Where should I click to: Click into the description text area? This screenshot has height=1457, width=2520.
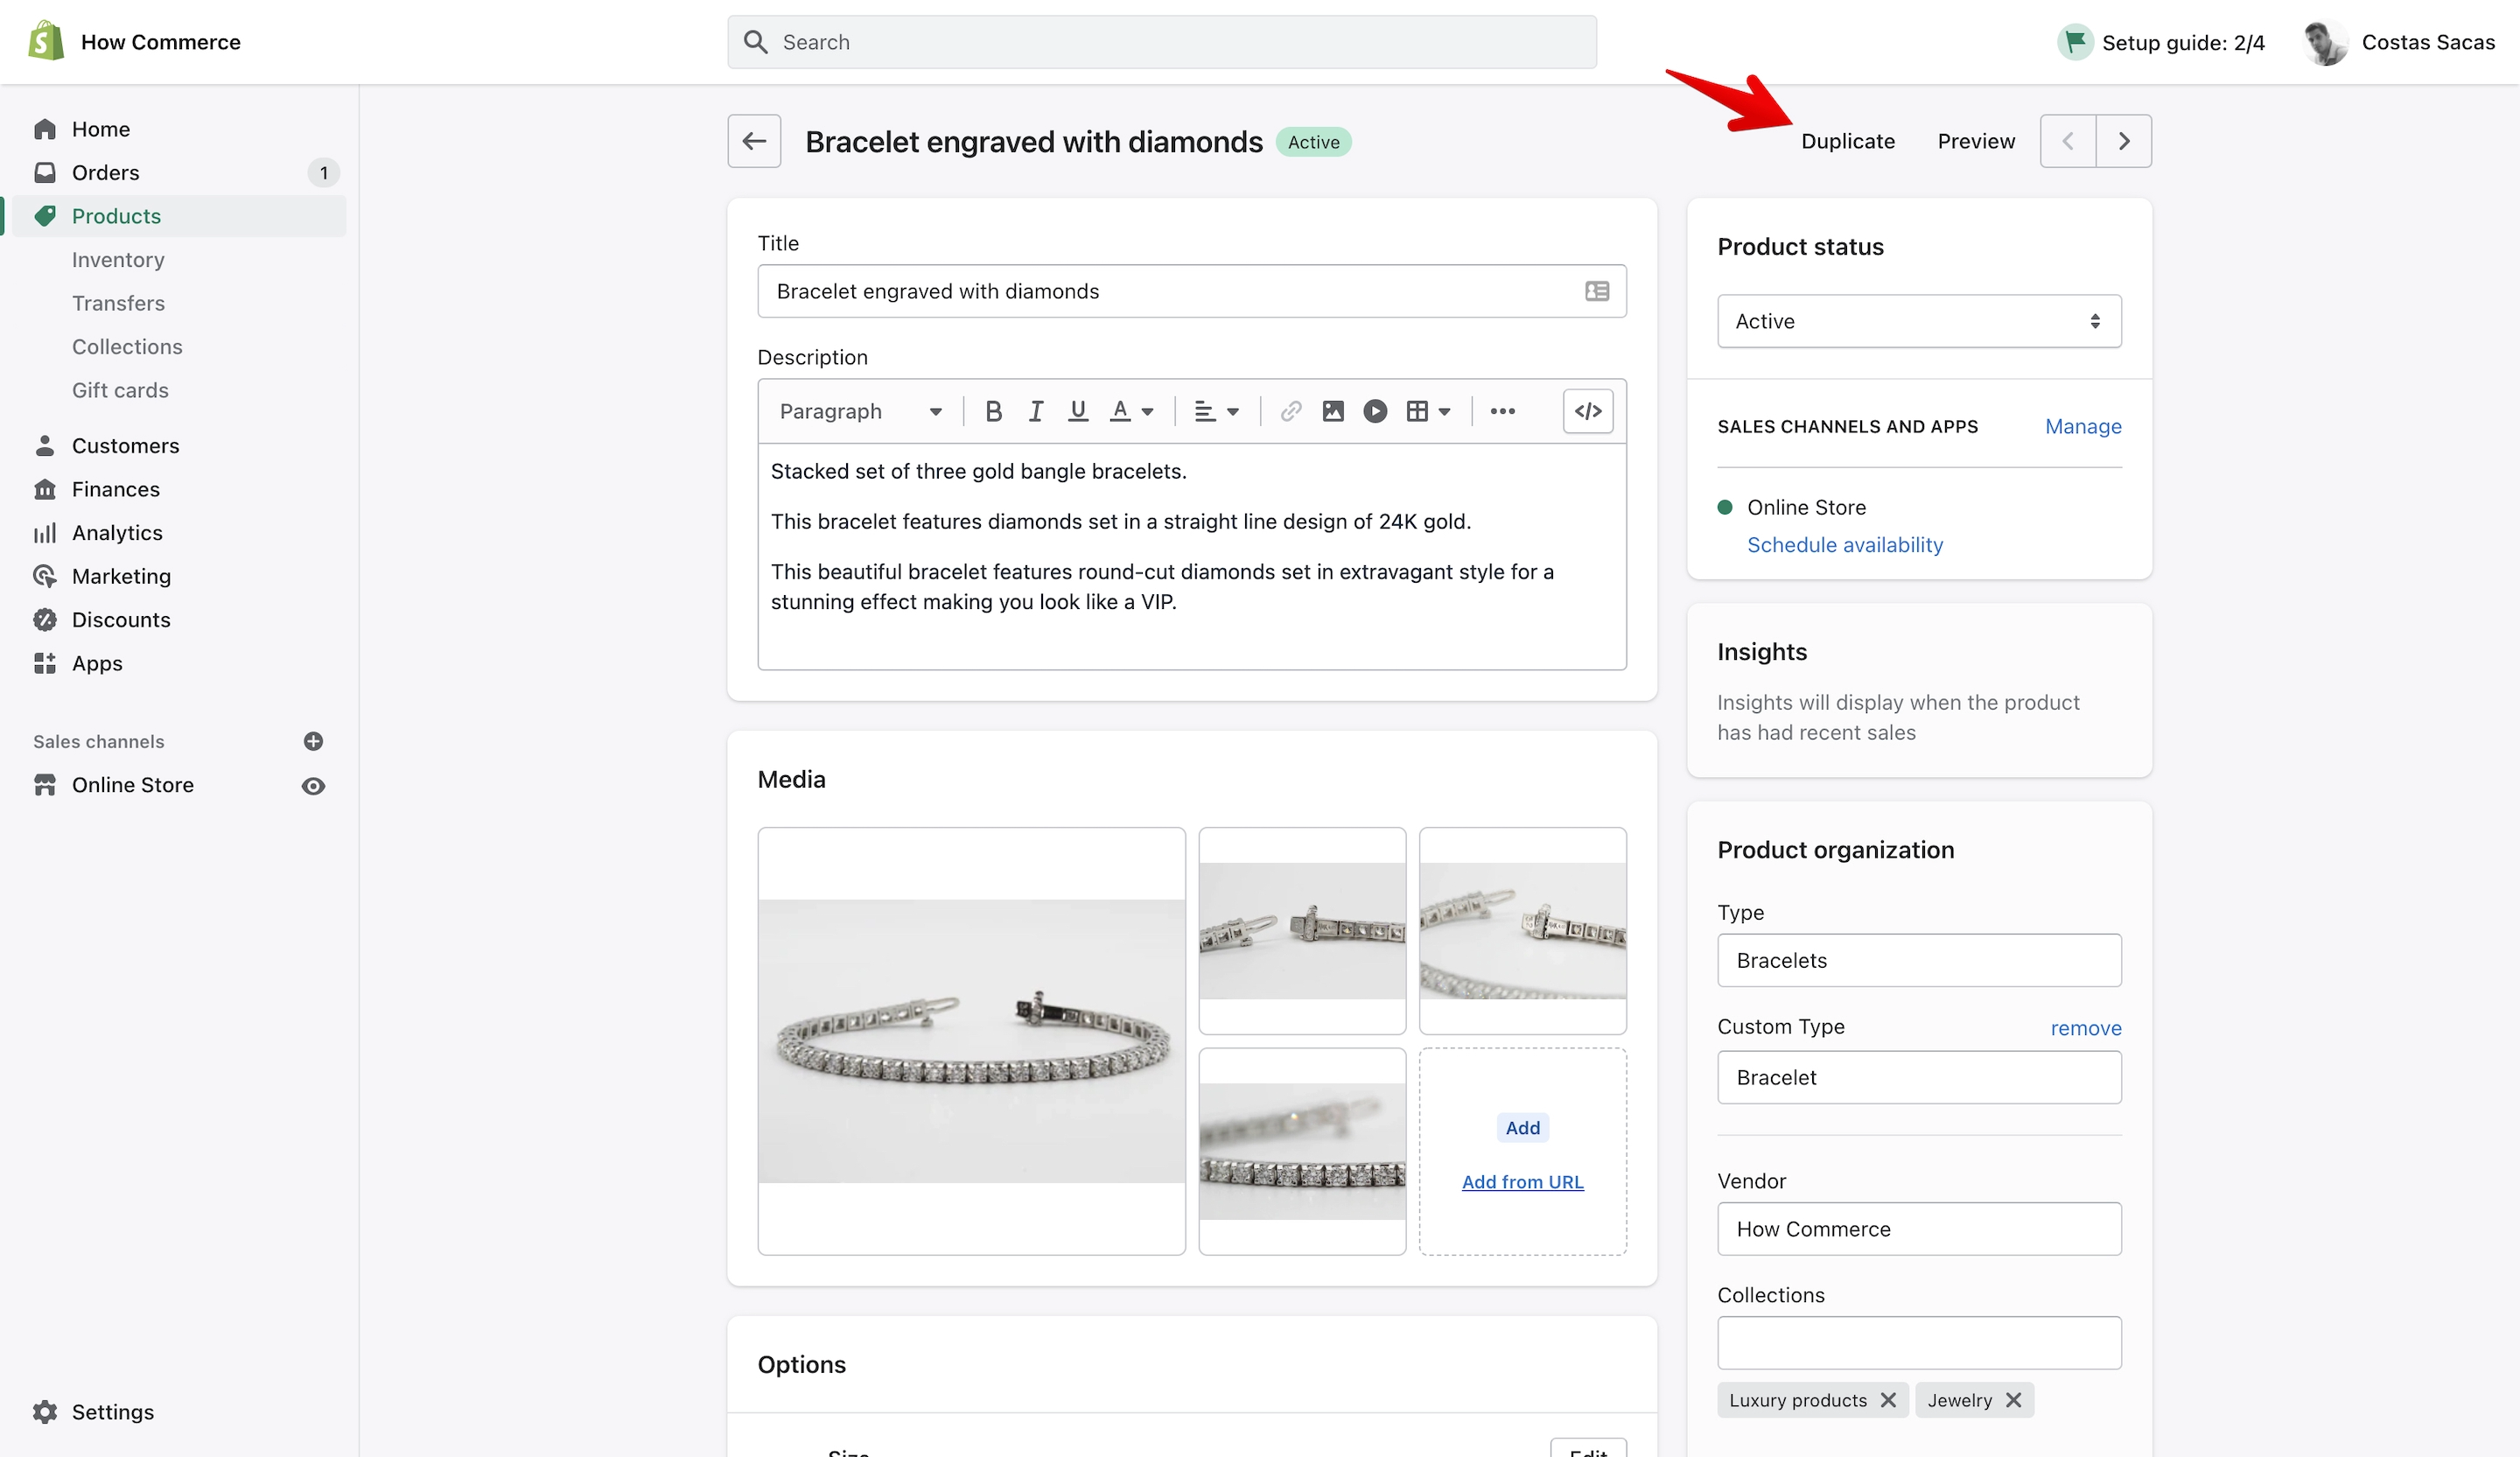[x=1192, y=556]
